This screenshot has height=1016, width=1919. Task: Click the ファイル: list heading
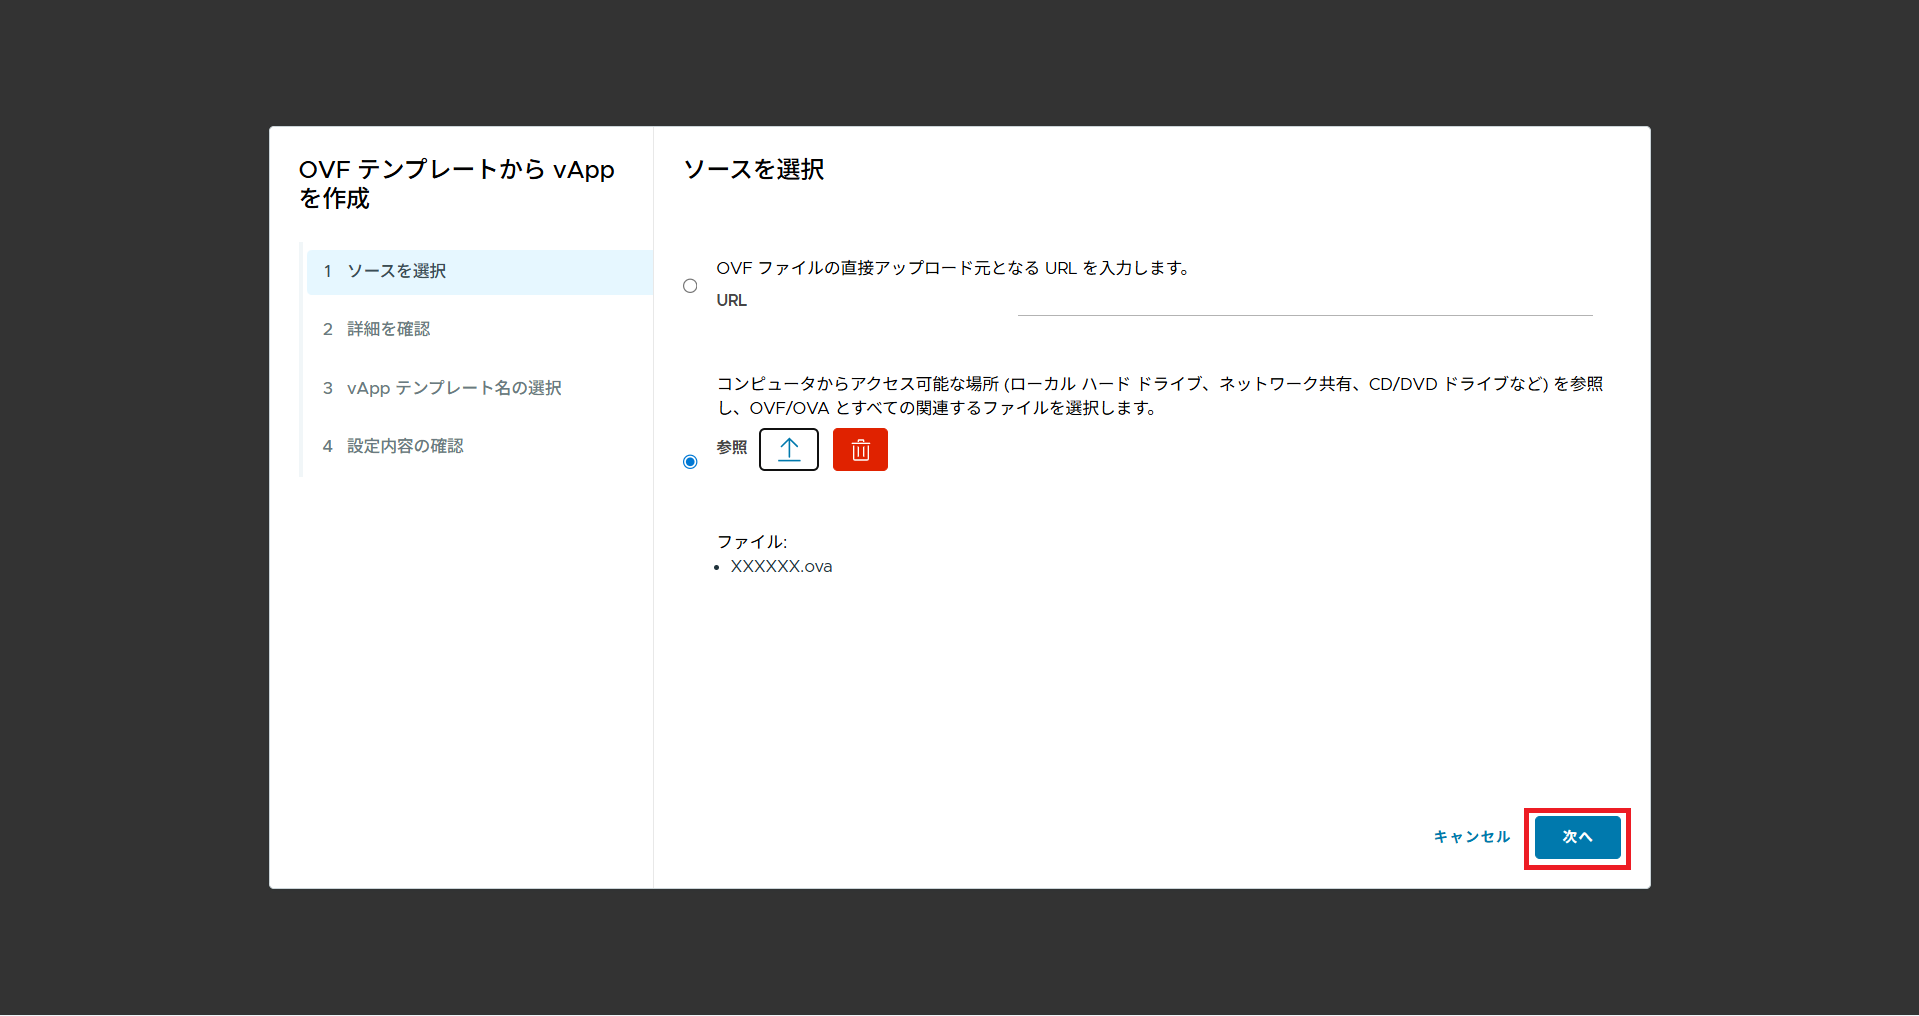752,542
